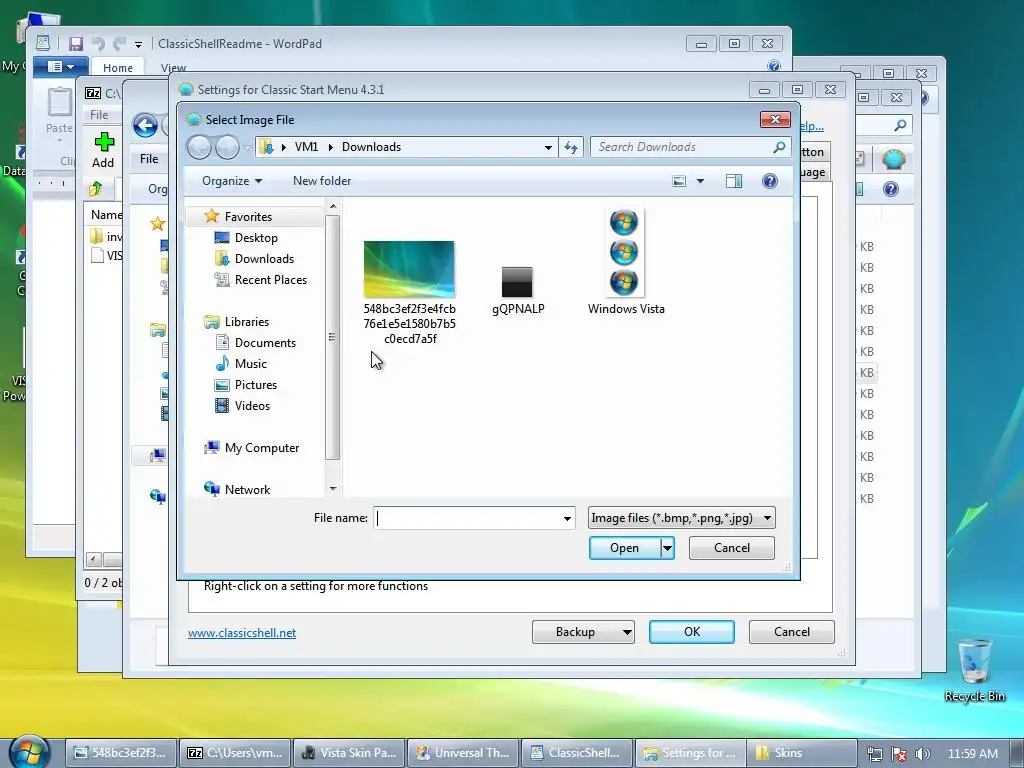Click the File name input box
The height and width of the screenshot is (768, 1024).
click(466, 518)
